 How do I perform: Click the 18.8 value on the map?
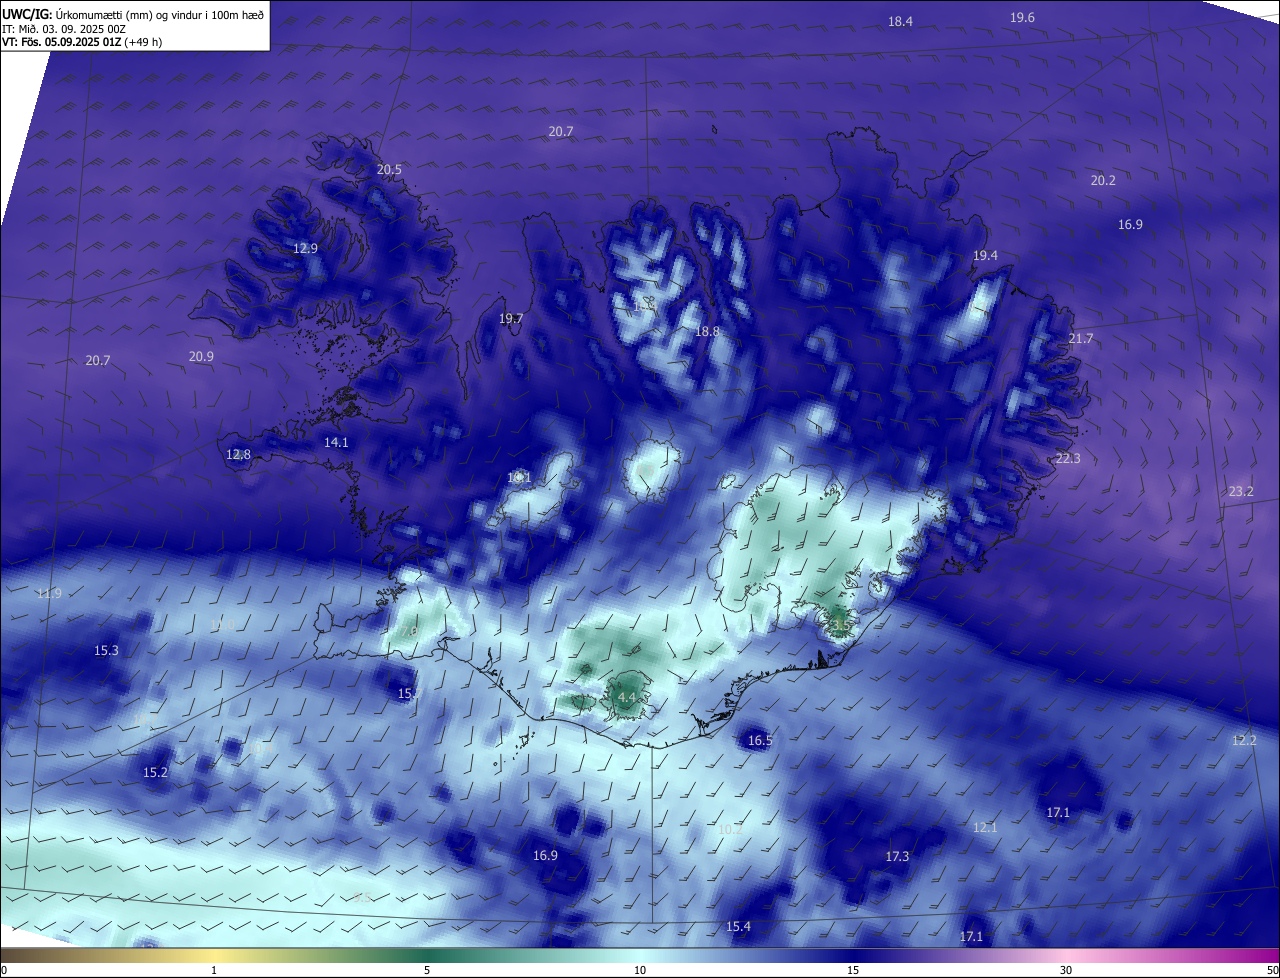(707, 331)
